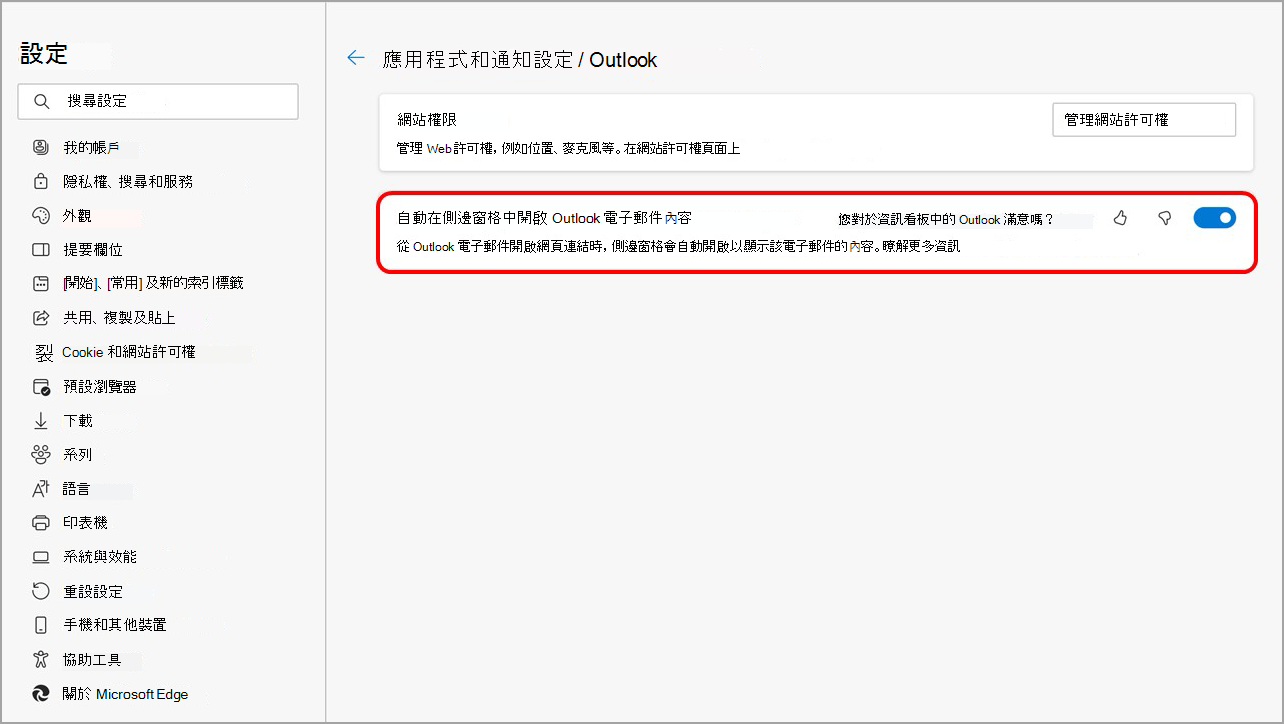
Task: Toggle off auto-open Outlook email in sidebar
Action: tap(1215, 218)
